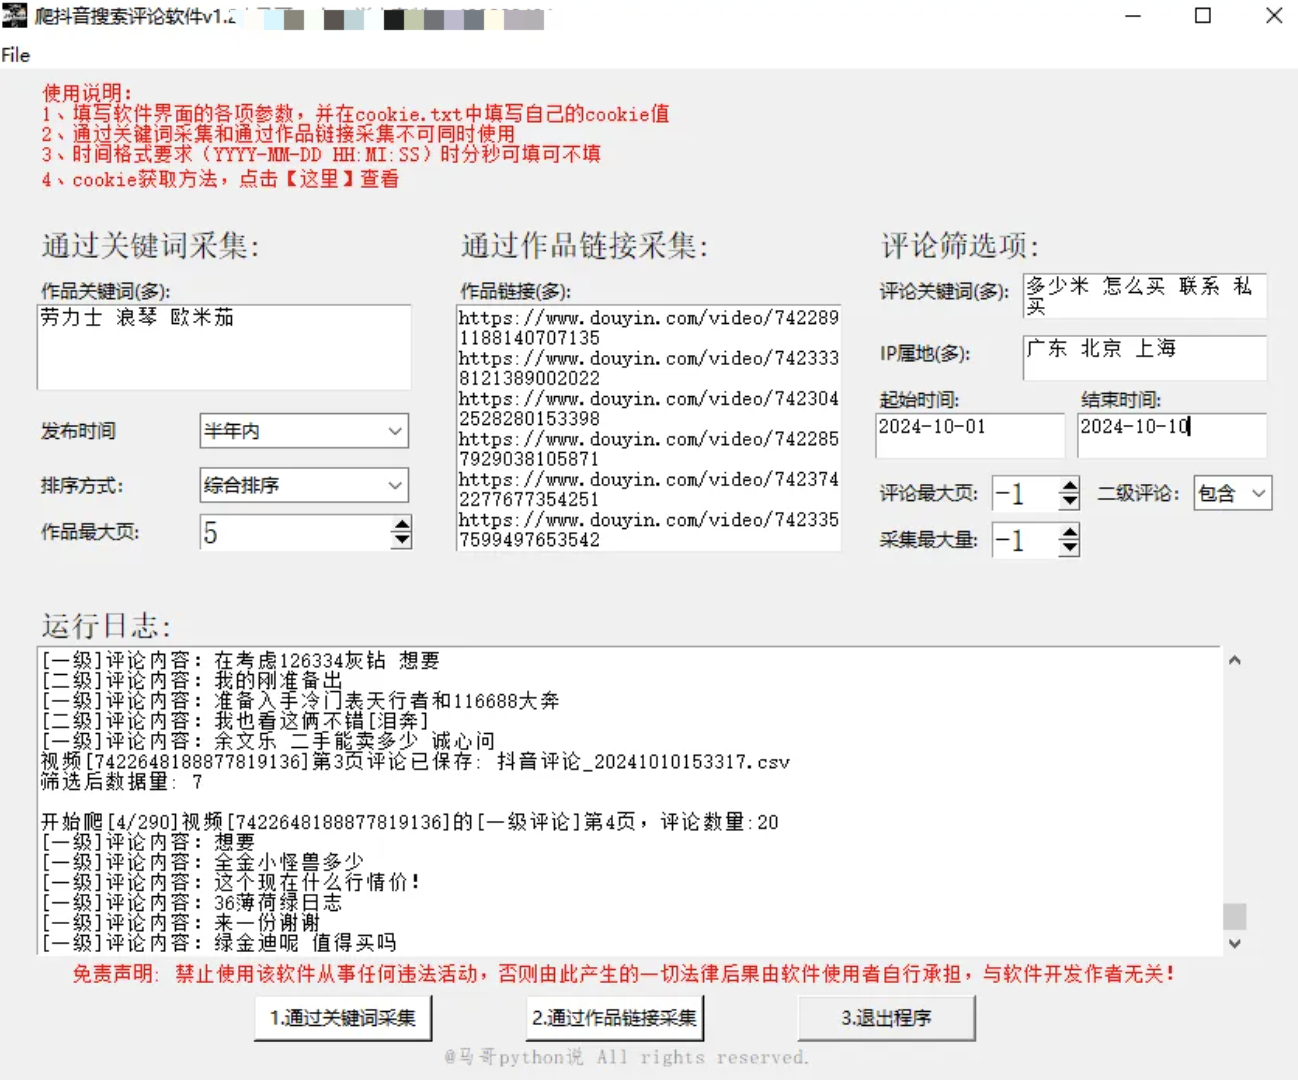Click the 采集最大量 value field

(1025, 541)
